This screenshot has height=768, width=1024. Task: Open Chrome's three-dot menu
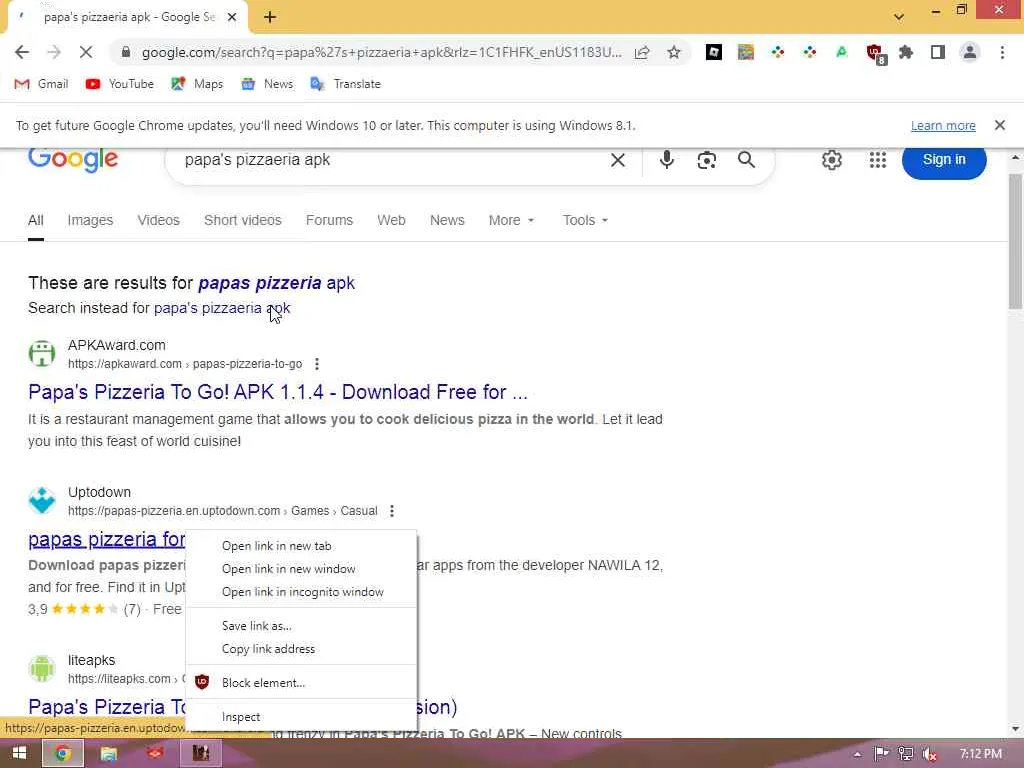tap(1002, 52)
